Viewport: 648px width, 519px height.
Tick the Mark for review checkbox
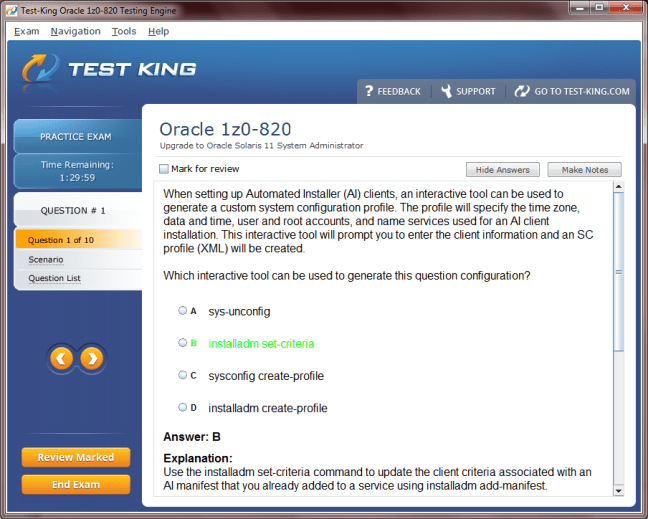click(164, 169)
